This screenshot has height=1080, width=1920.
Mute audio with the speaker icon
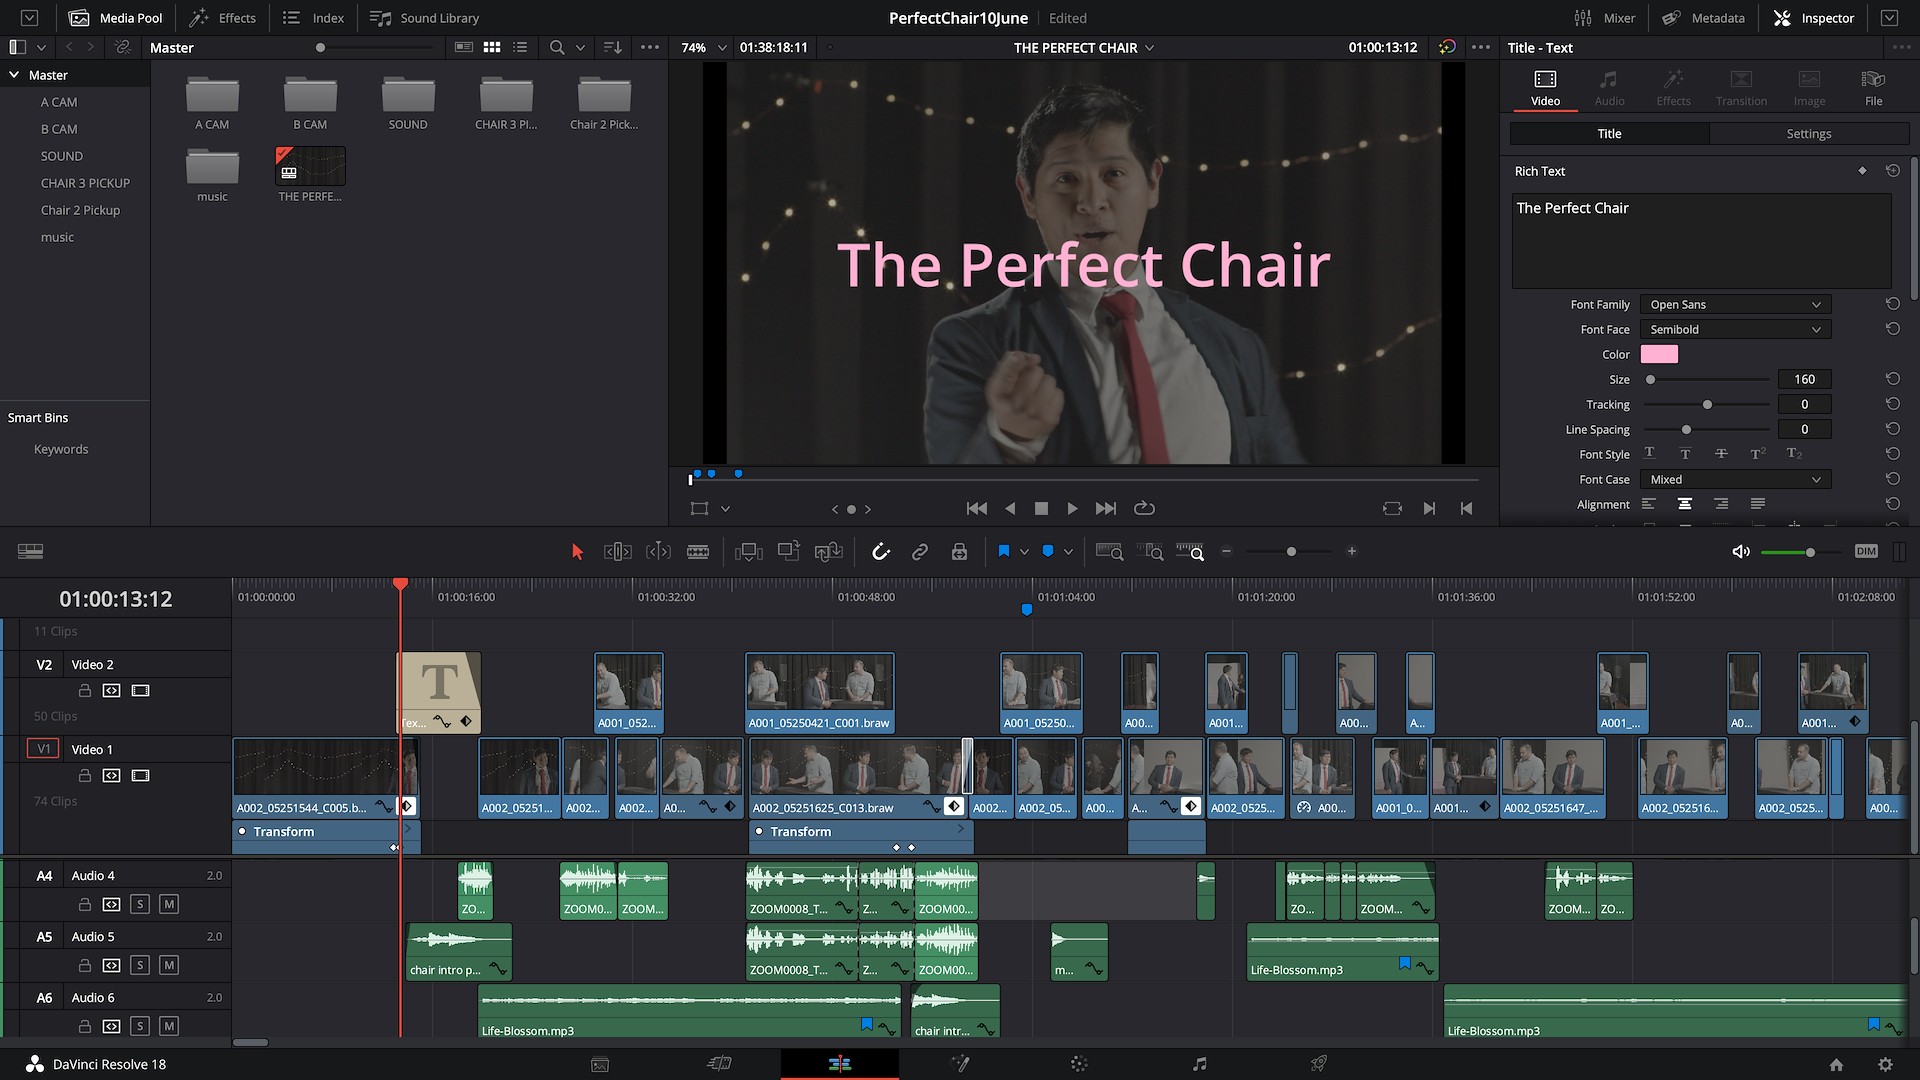click(x=1741, y=551)
